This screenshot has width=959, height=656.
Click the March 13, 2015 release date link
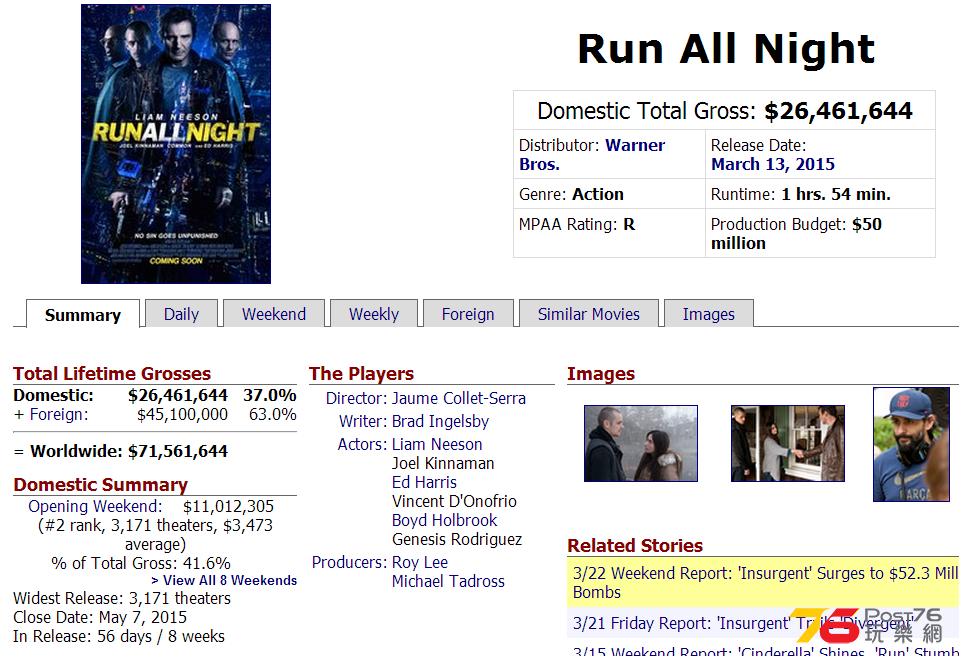coord(772,164)
